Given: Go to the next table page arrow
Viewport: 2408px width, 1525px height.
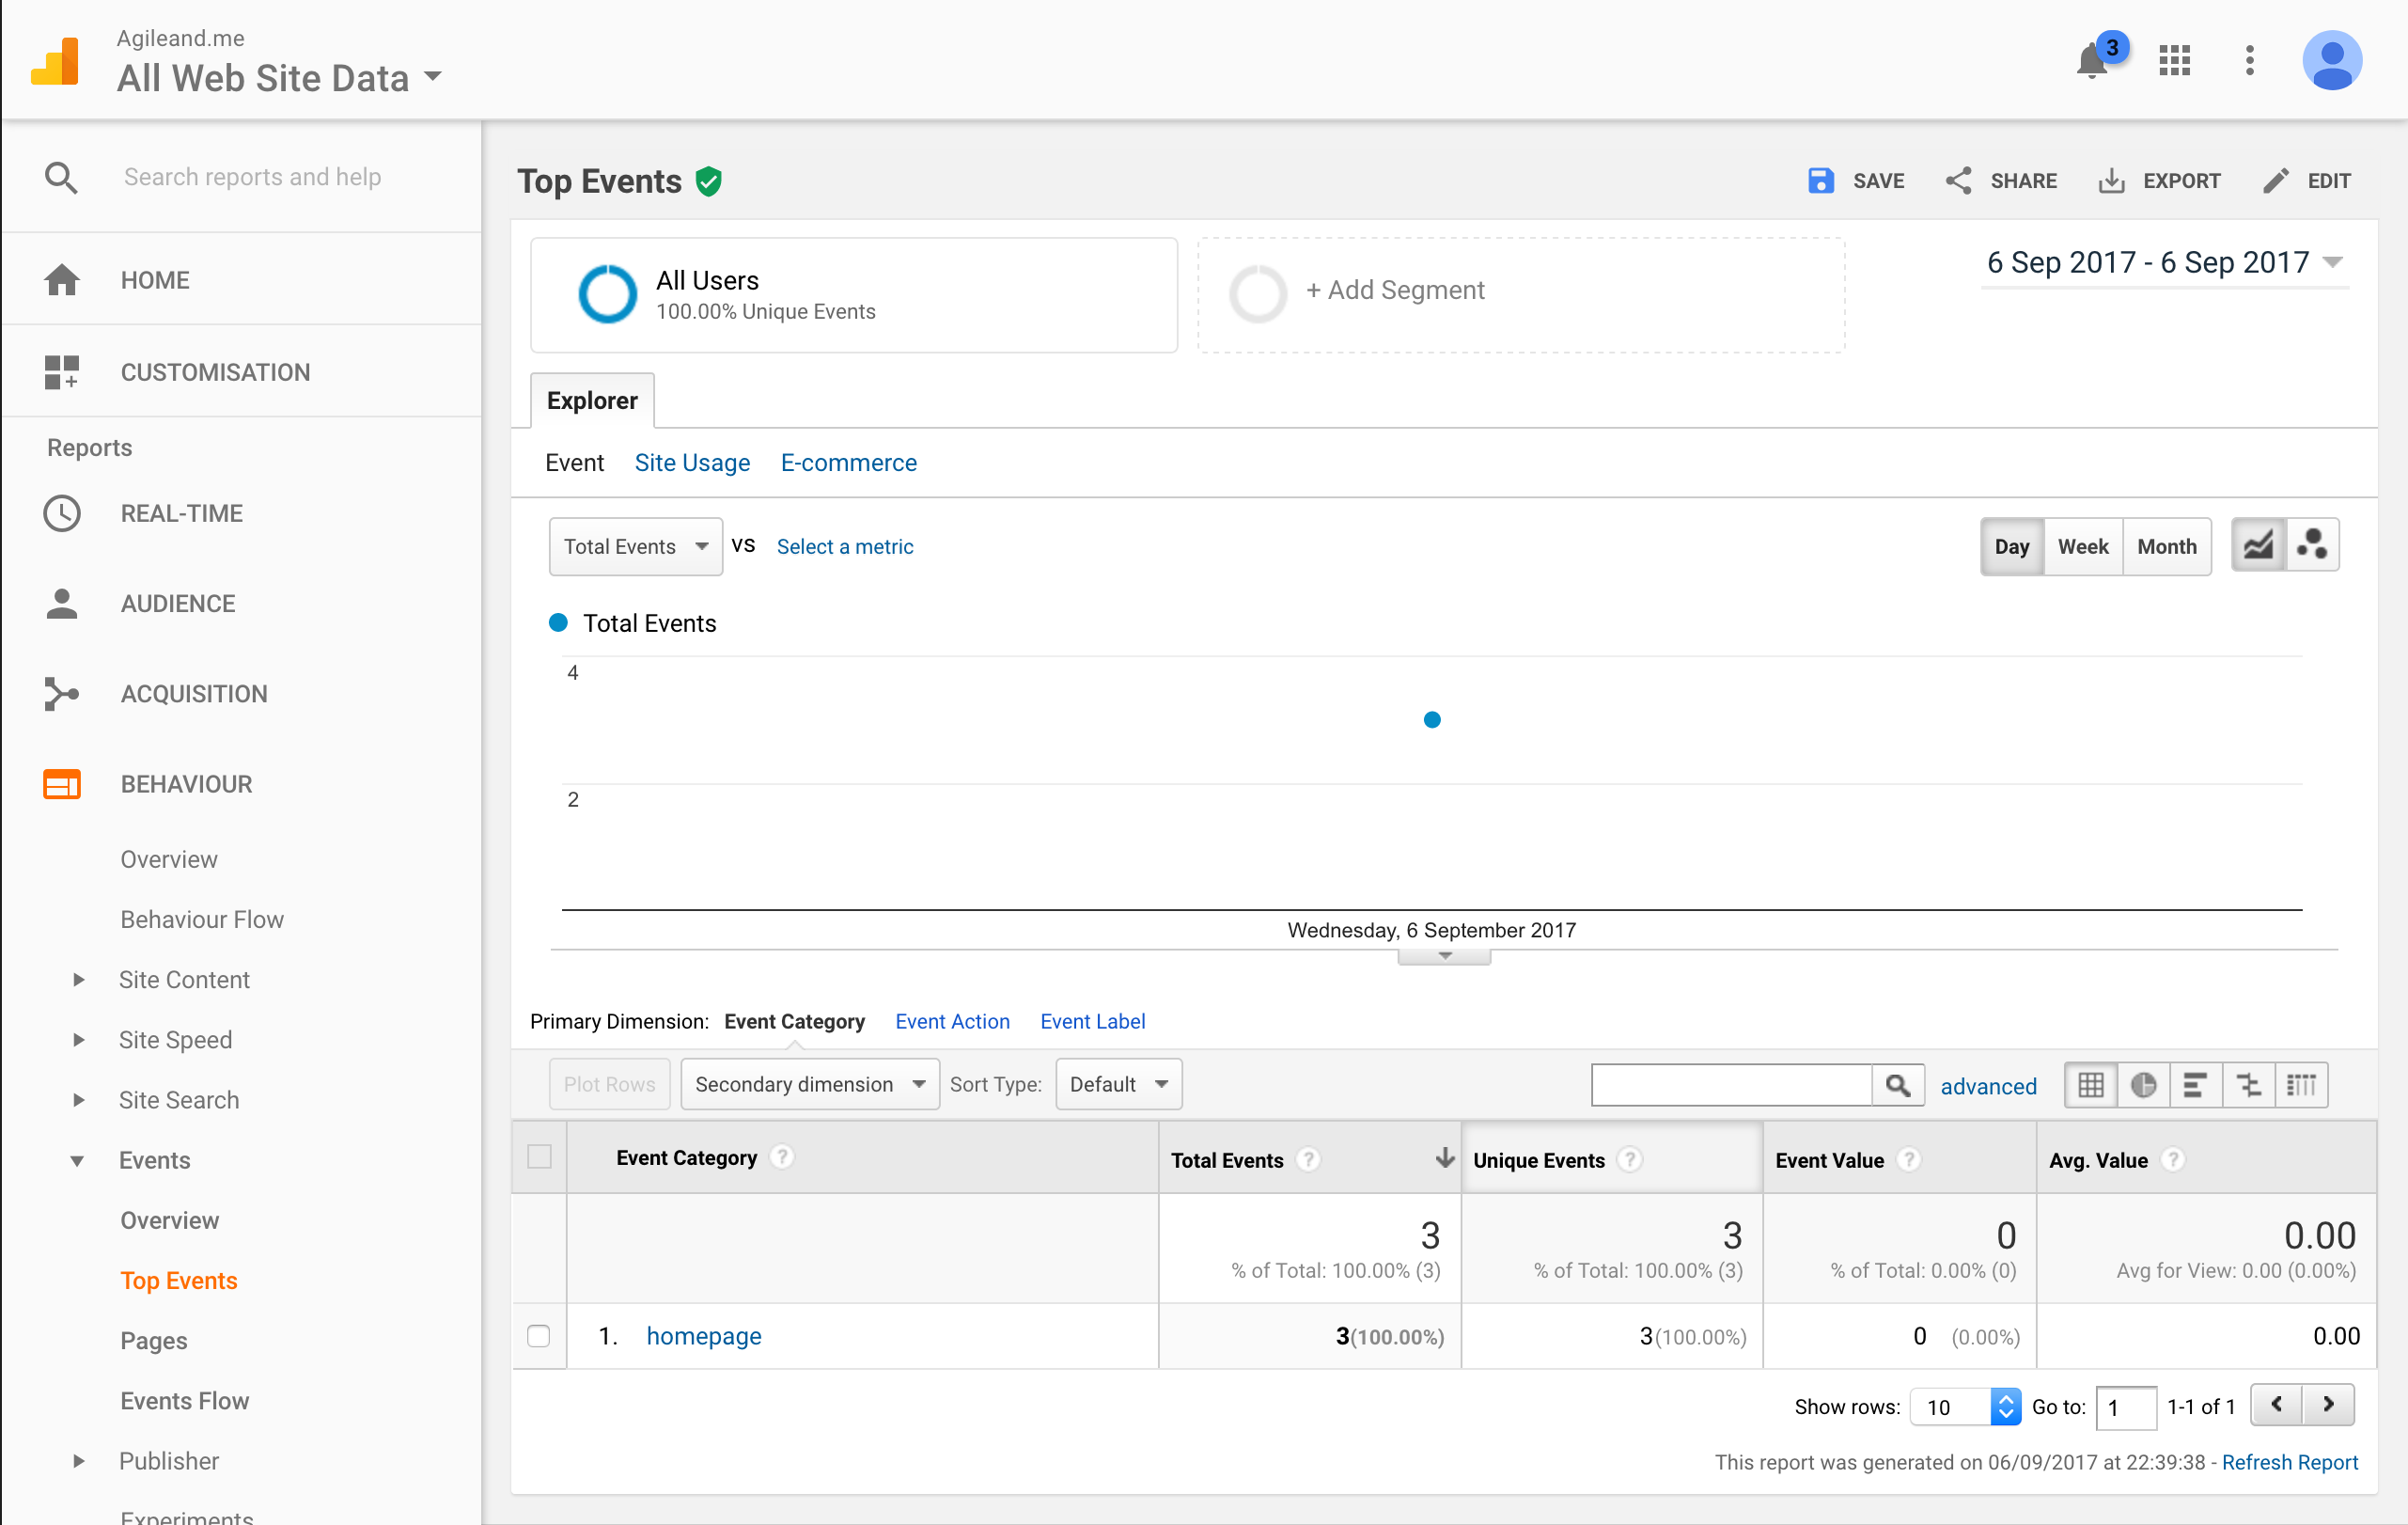Looking at the screenshot, I should (x=2328, y=1404).
